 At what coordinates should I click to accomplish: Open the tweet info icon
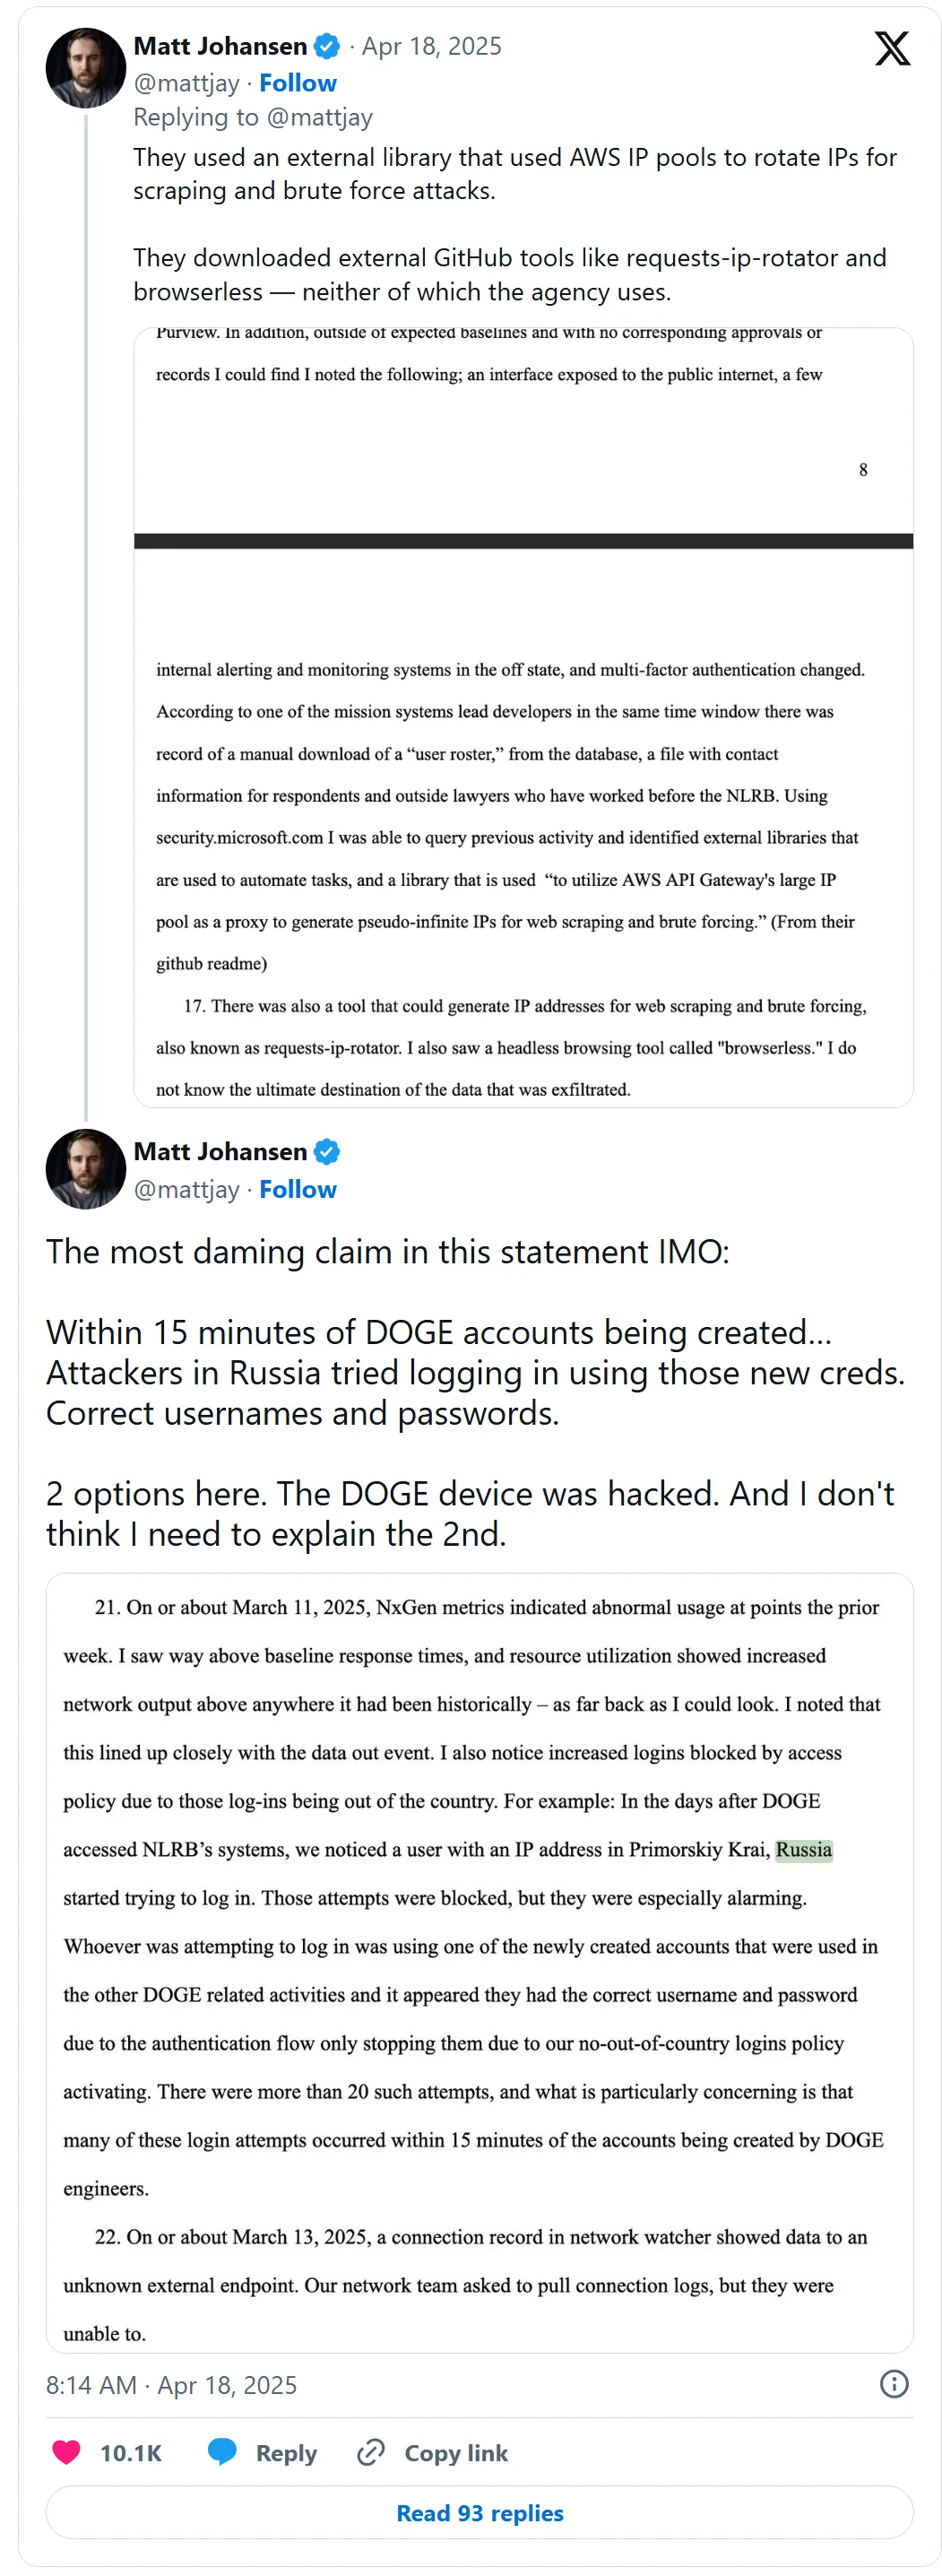point(893,2384)
